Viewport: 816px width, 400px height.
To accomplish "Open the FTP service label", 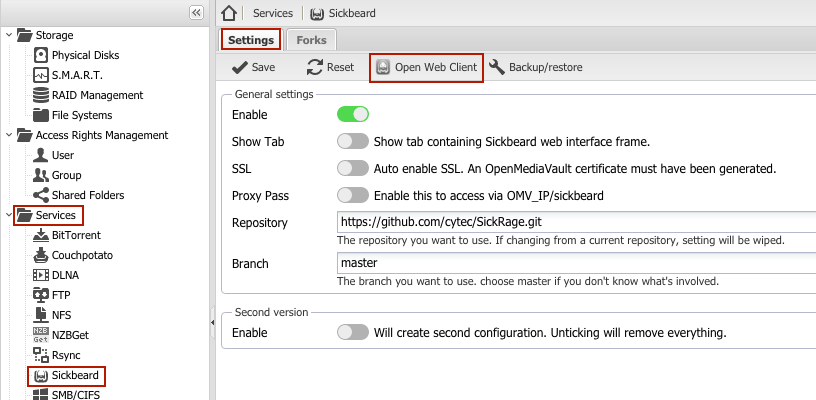I will pos(61,295).
